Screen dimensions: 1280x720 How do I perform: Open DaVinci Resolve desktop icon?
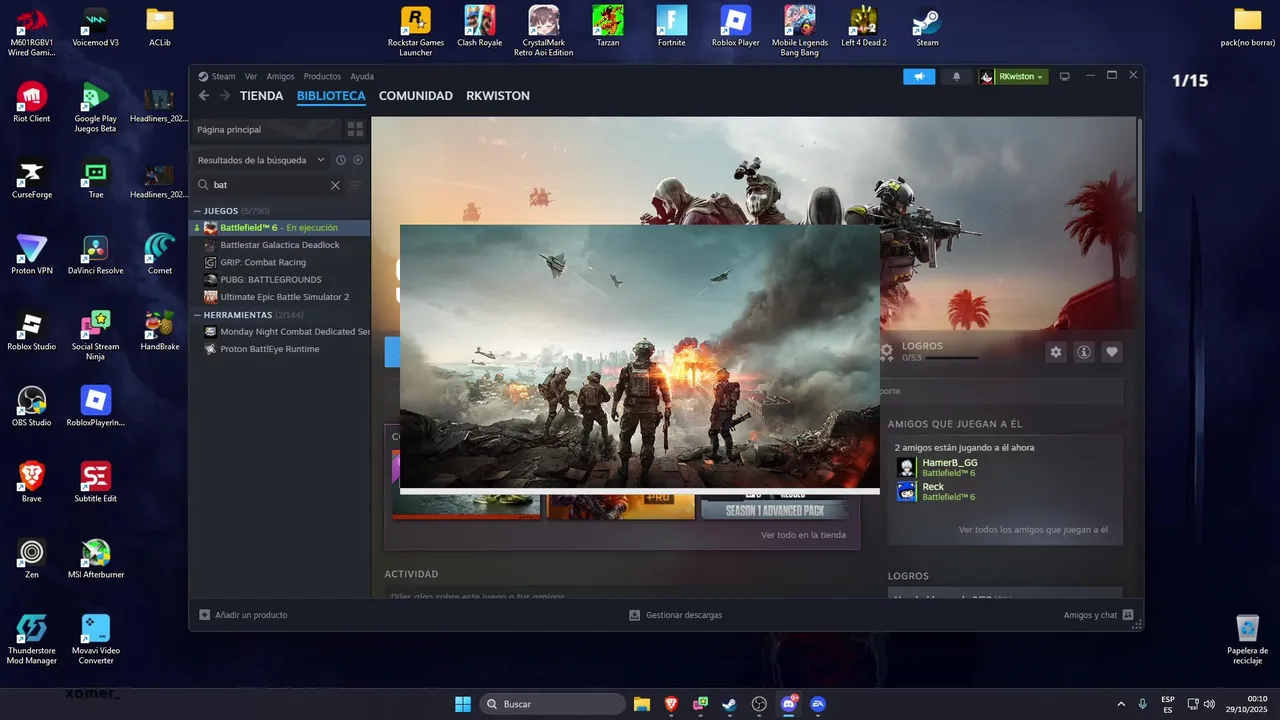tap(96, 255)
